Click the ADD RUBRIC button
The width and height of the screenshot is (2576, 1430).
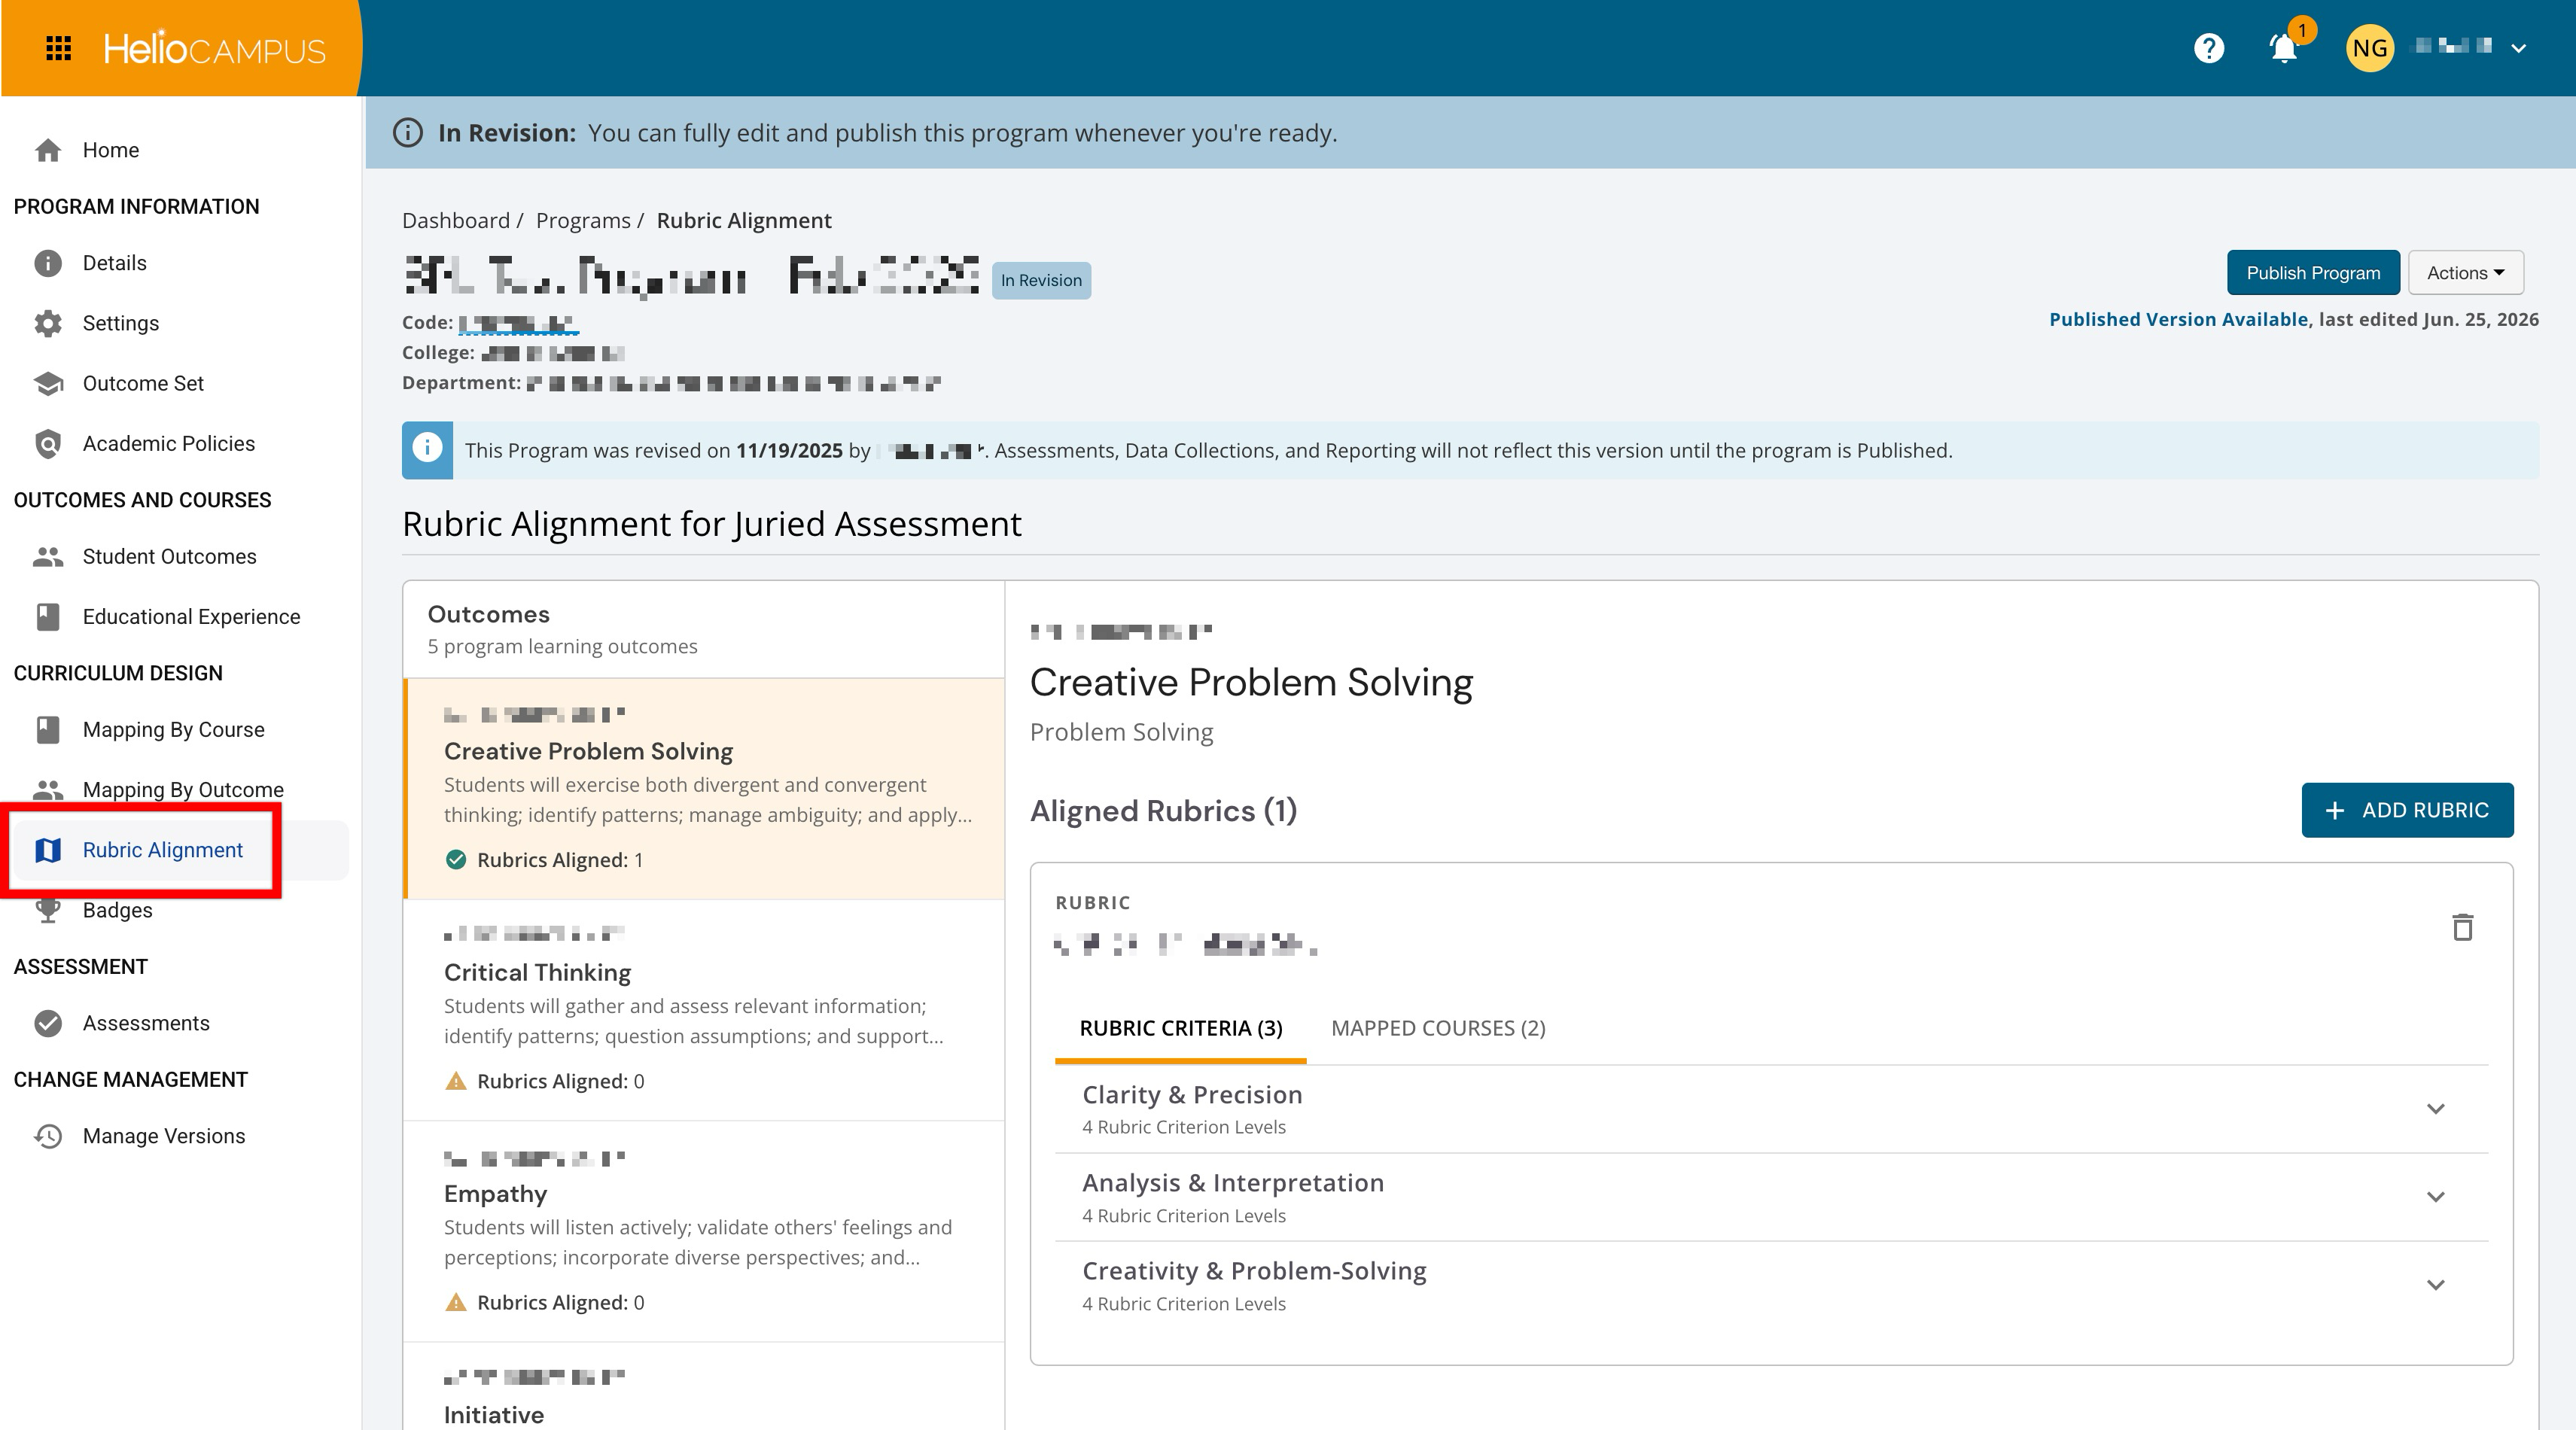[2407, 810]
